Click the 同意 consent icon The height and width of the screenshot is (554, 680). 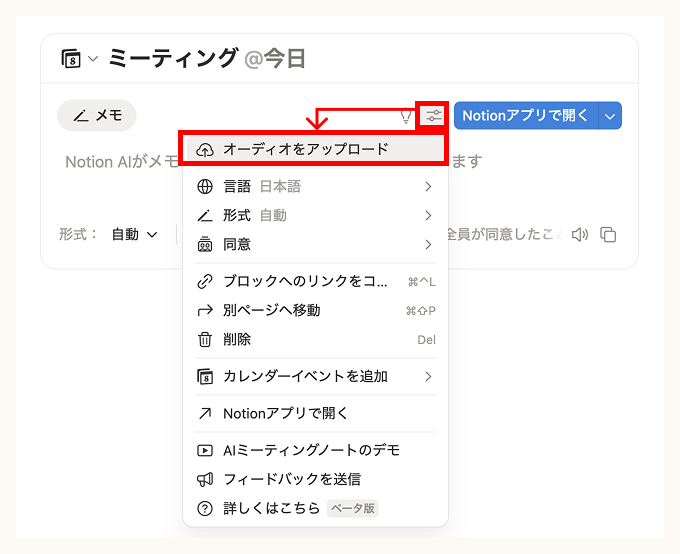coord(205,245)
